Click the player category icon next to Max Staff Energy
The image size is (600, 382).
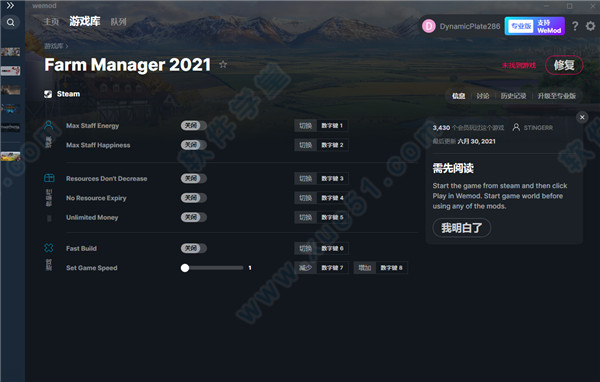49,125
